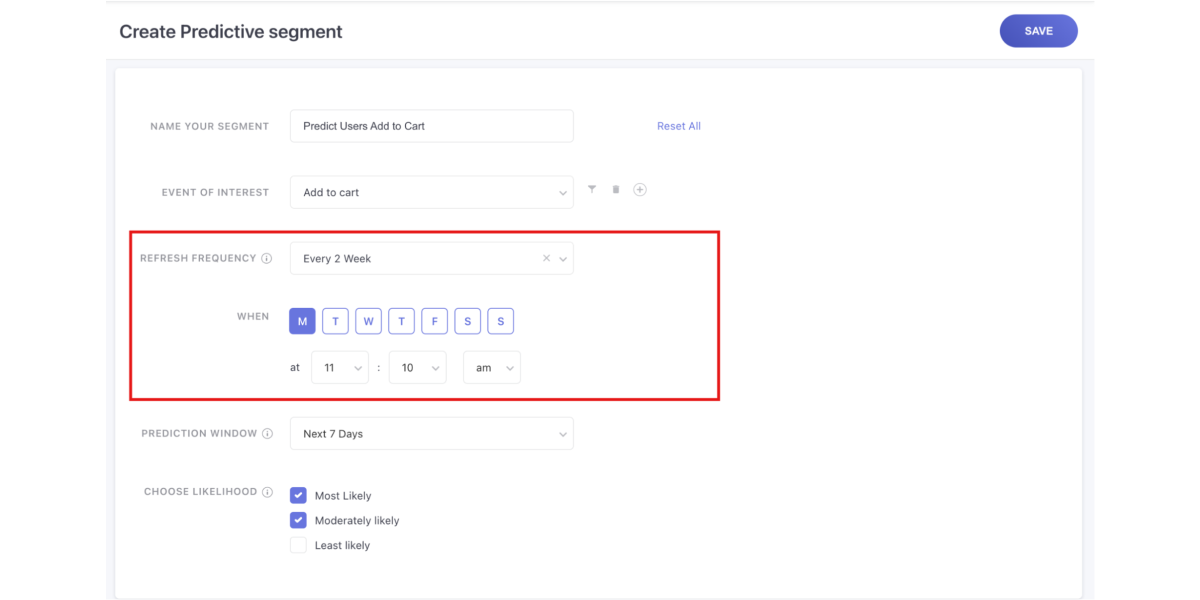Click the Reset All link
The width and height of the screenshot is (1200, 600).
tap(679, 126)
